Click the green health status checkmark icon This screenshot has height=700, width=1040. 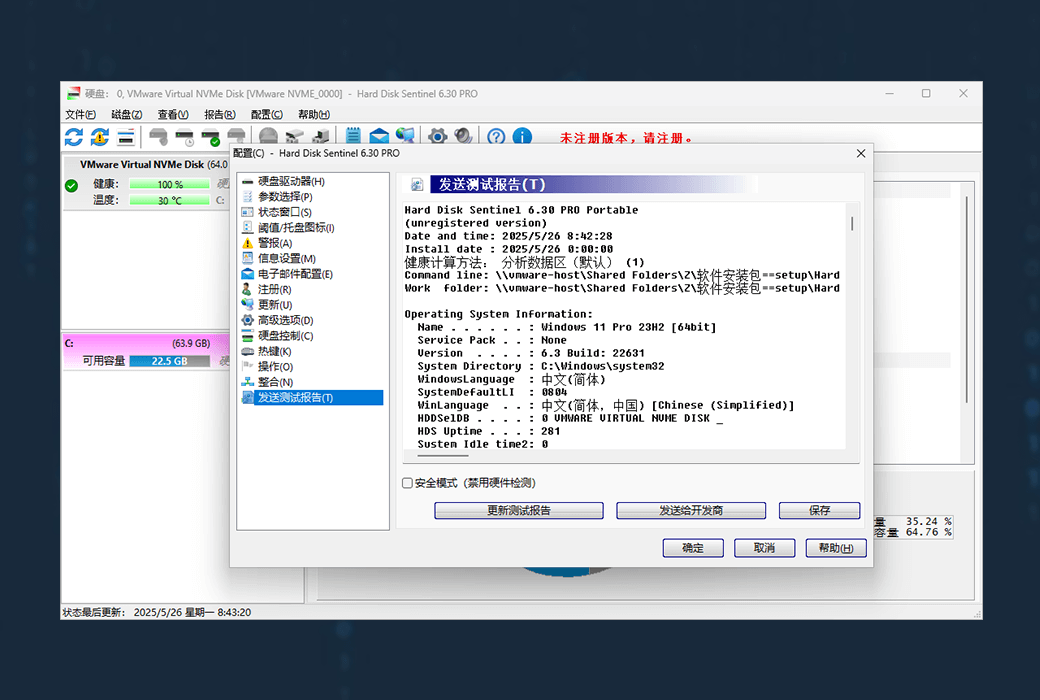pos(72,186)
